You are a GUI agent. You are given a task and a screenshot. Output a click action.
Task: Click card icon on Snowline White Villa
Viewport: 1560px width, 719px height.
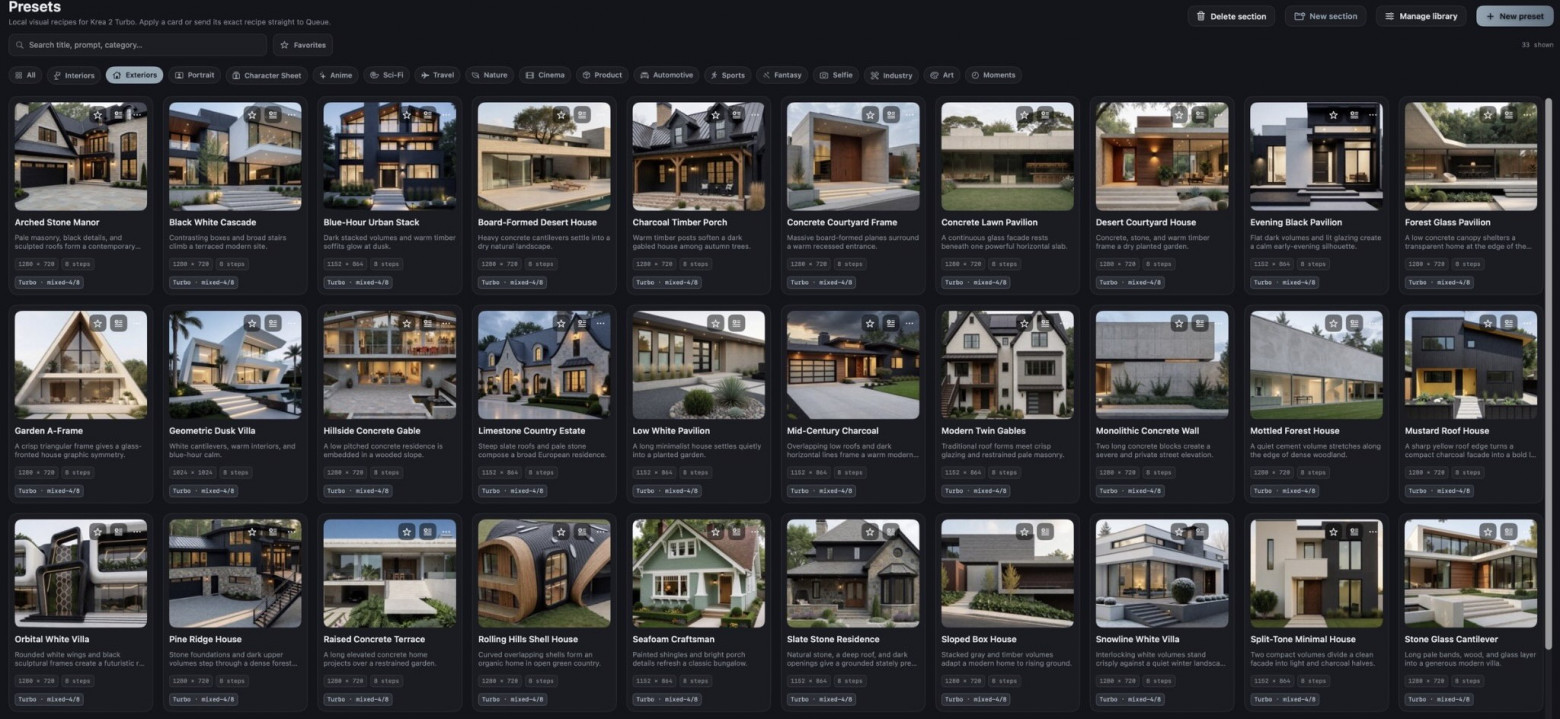[1200, 532]
